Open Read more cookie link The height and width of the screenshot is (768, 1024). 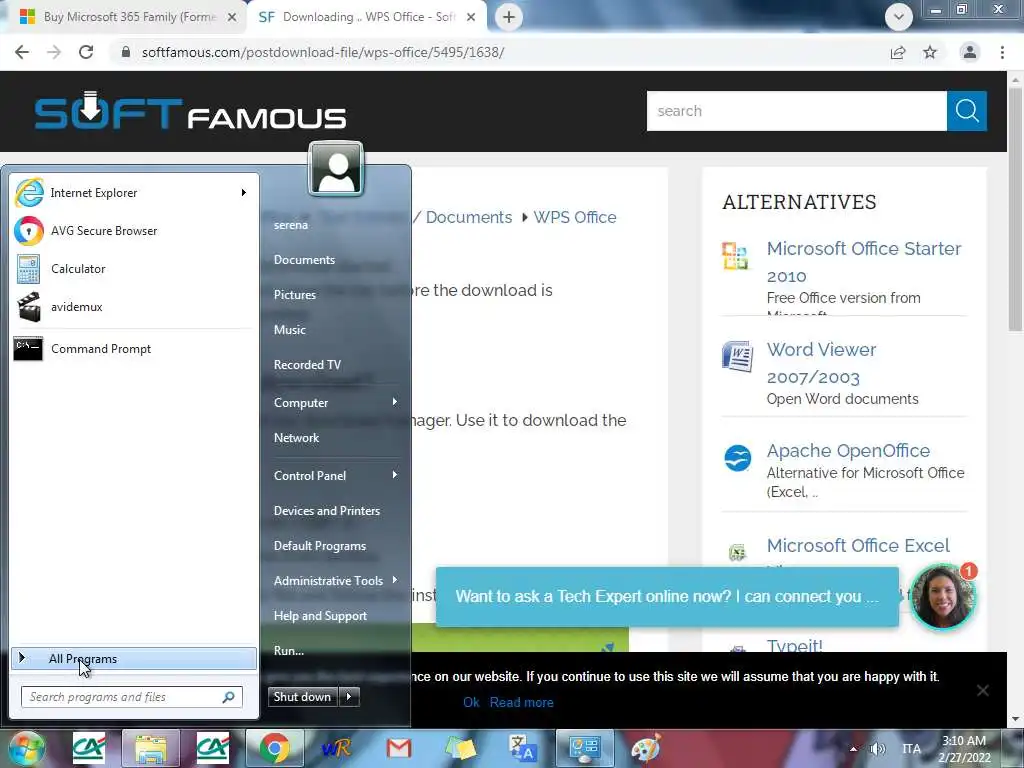[x=522, y=702]
